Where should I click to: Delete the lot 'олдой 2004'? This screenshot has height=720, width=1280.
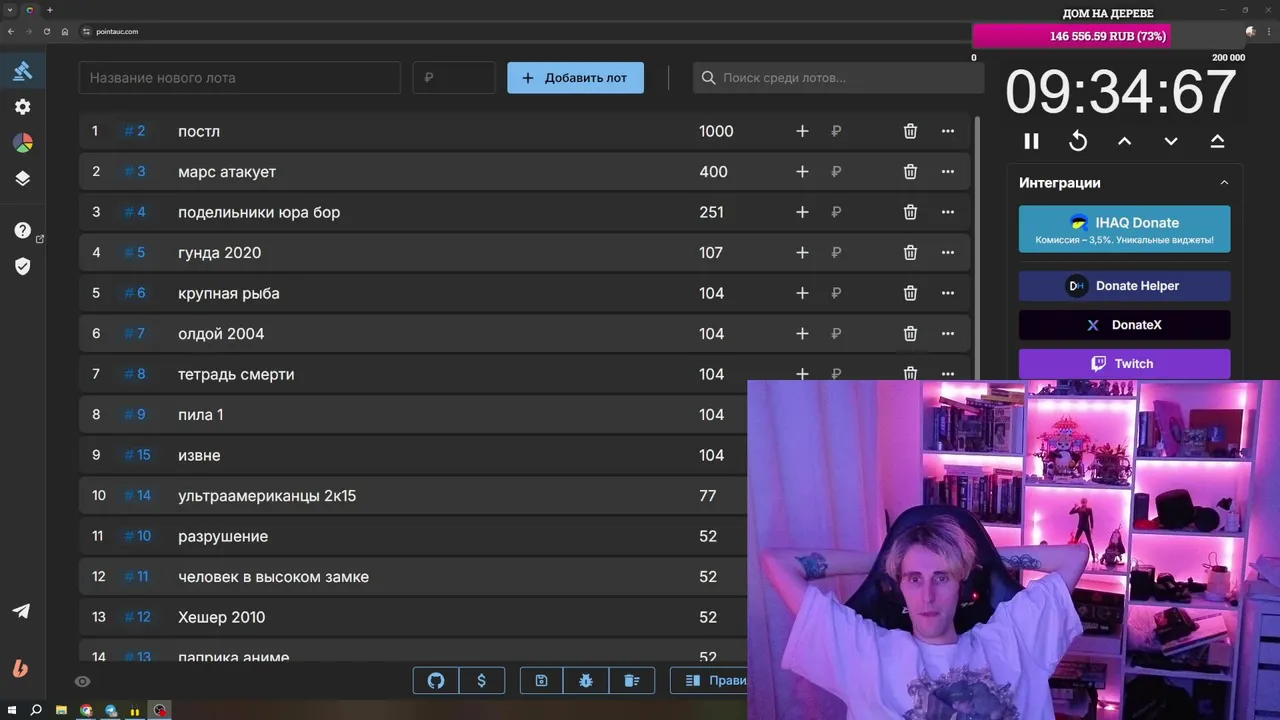click(910, 334)
